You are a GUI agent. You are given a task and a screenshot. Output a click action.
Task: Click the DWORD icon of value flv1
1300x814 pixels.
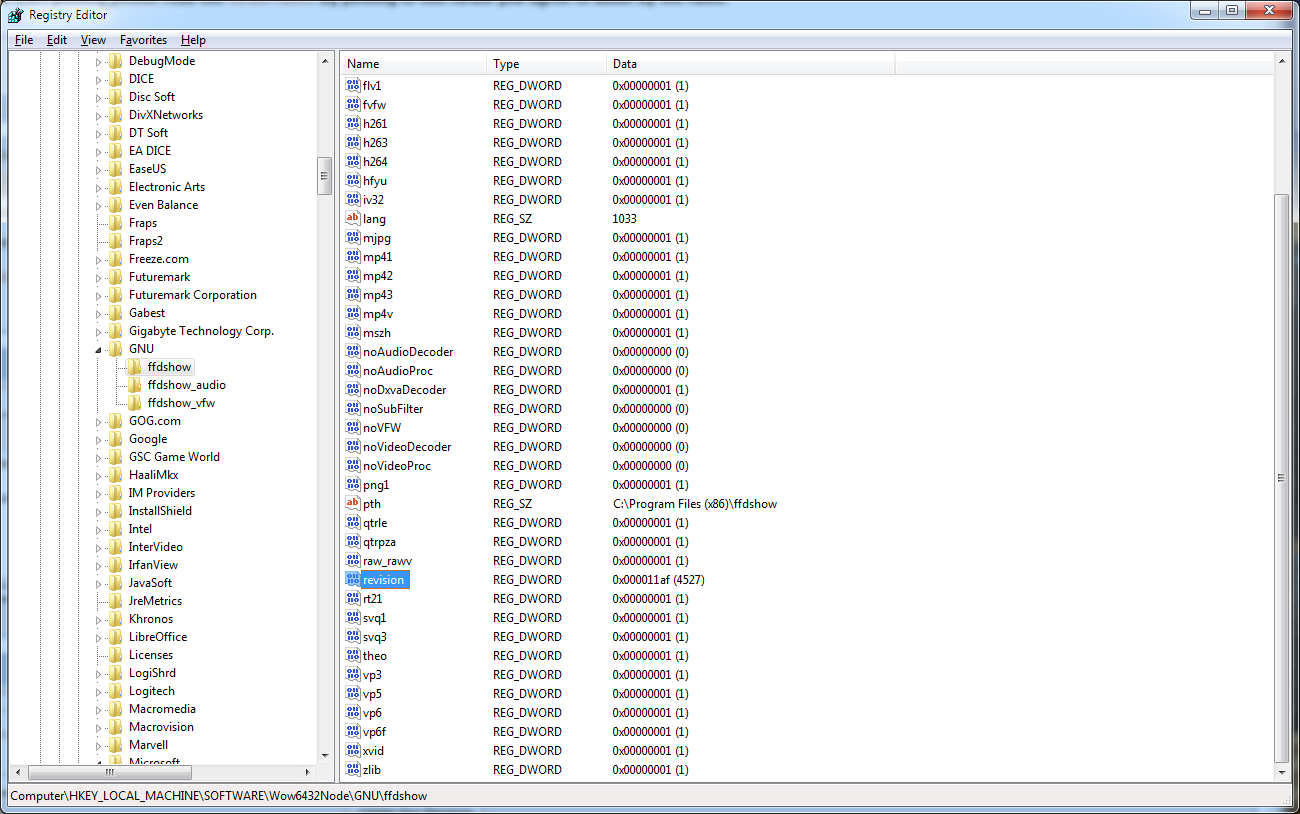pyautogui.click(x=352, y=86)
